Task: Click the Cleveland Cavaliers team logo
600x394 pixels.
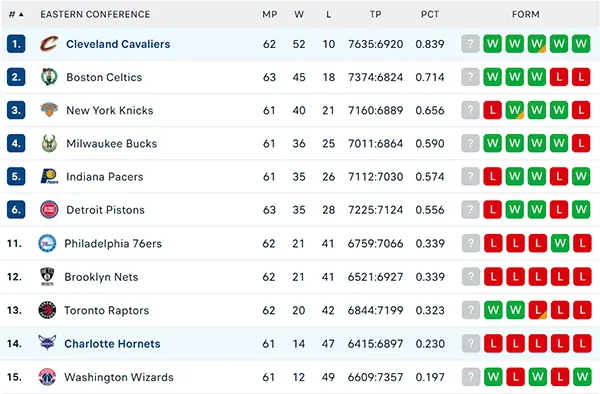Action: [49, 44]
